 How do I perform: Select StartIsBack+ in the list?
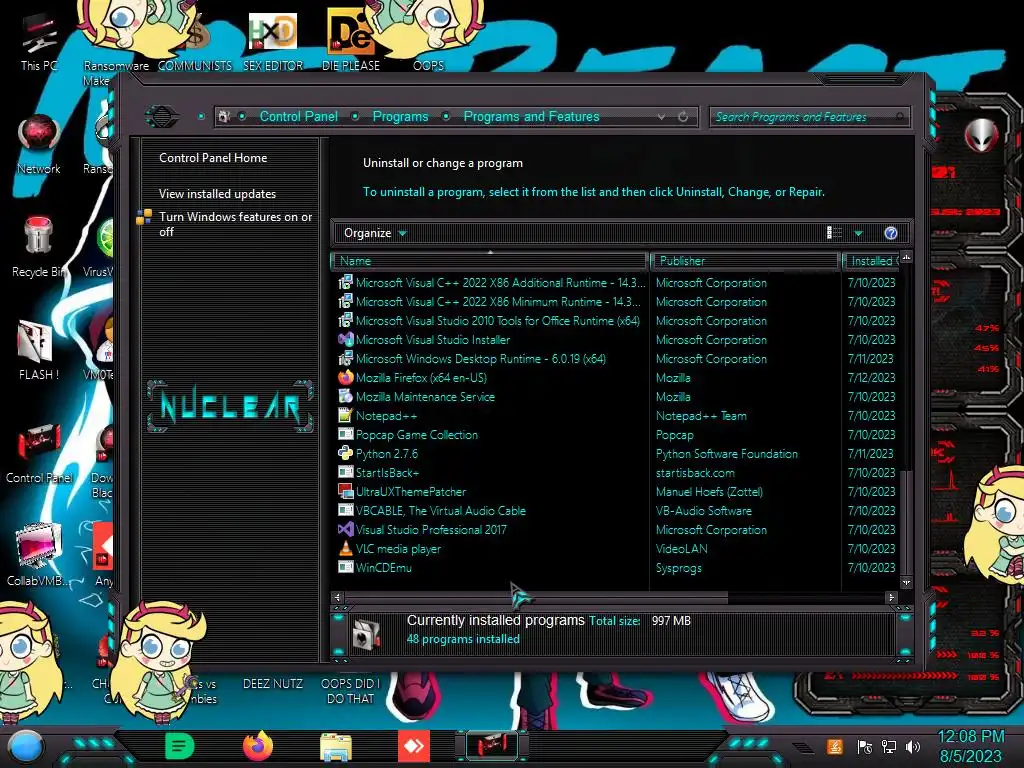pyautogui.click(x=387, y=473)
